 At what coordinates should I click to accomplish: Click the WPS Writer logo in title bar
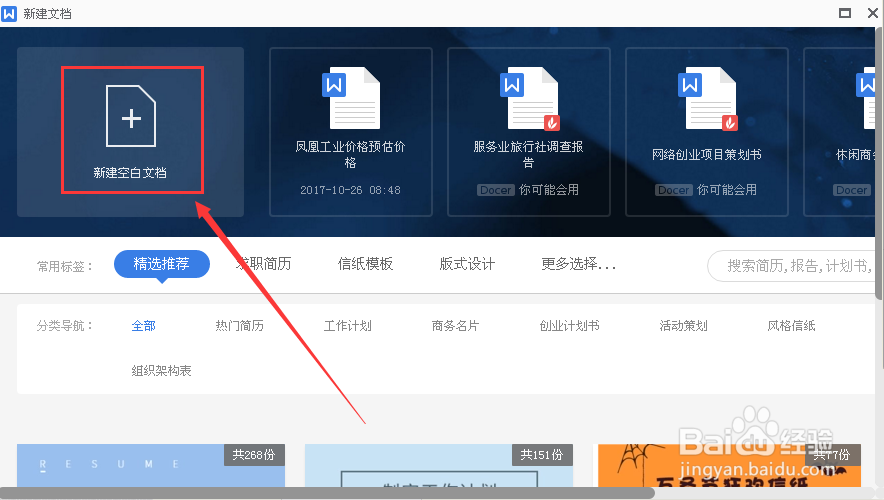[9, 13]
